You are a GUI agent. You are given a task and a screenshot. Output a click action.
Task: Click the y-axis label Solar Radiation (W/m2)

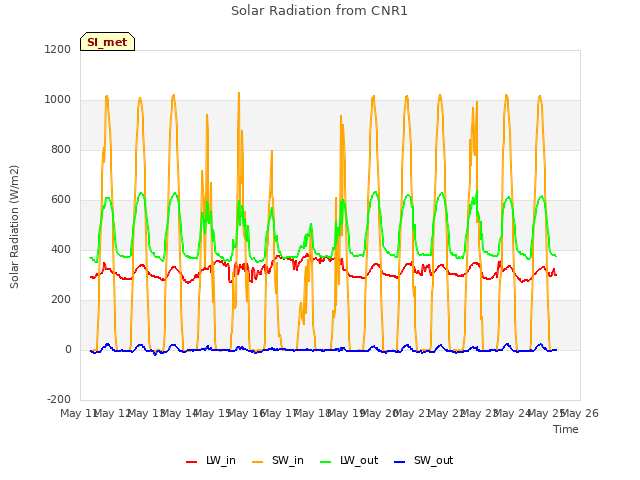[x=14, y=227]
